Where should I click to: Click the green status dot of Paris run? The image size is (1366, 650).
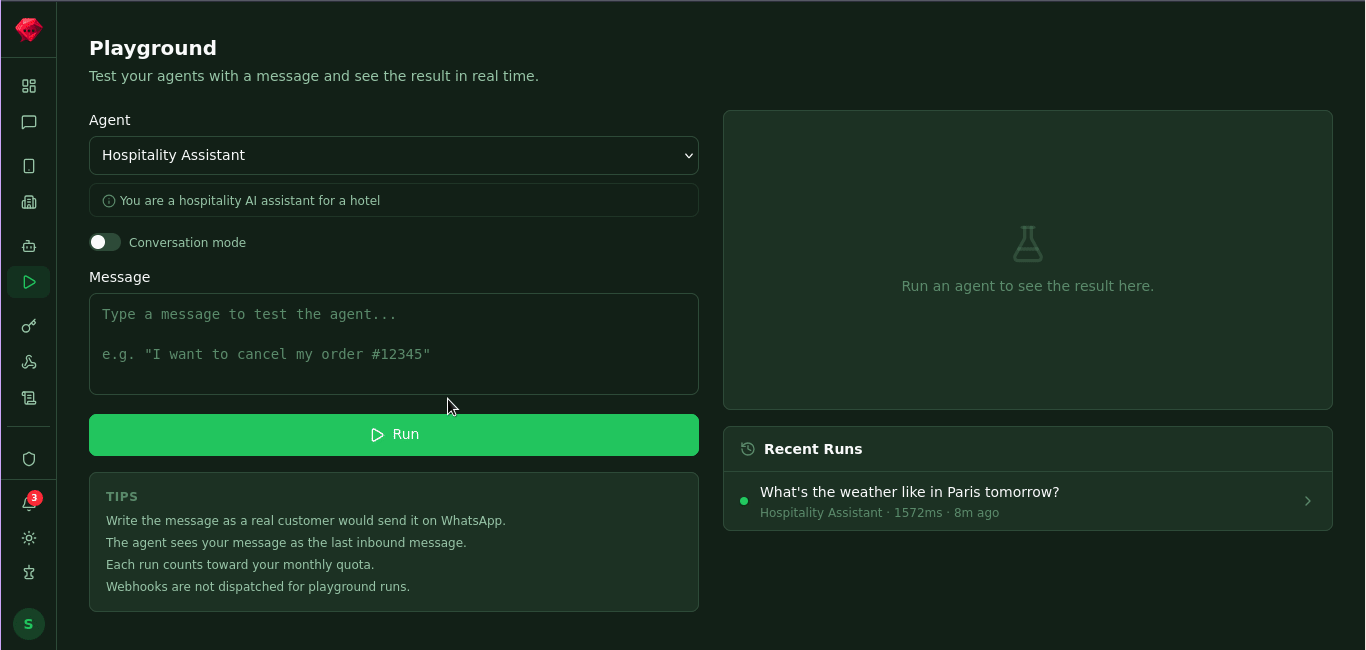pyautogui.click(x=744, y=501)
